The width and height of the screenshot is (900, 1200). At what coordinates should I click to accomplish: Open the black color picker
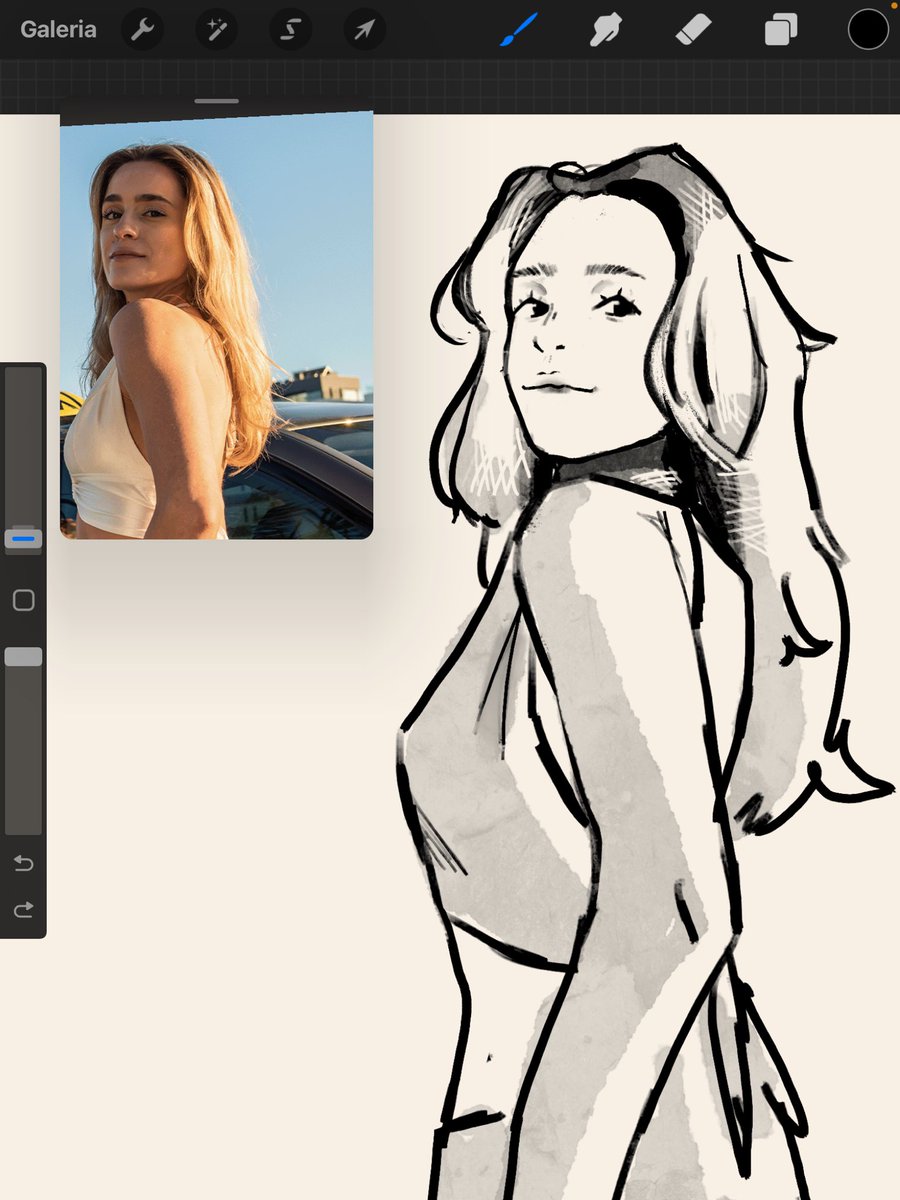tap(868, 30)
